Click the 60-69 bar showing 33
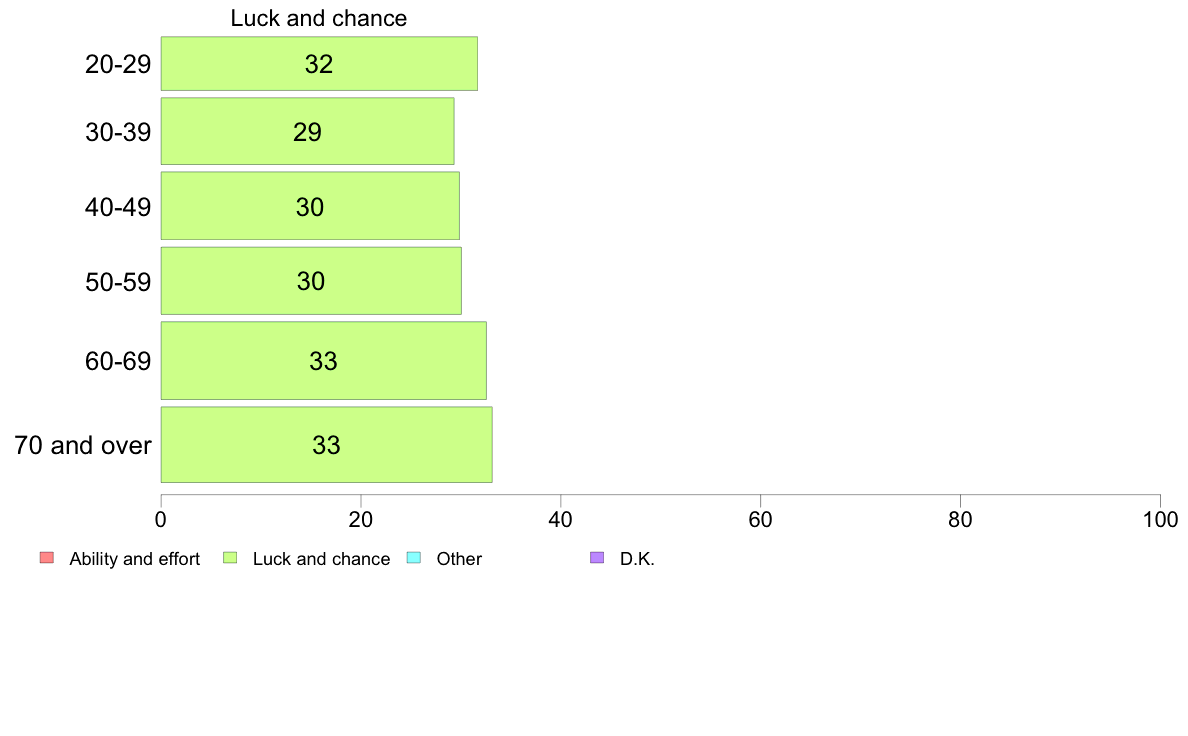The width and height of the screenshot is (1188, 736). coord(324,361)
